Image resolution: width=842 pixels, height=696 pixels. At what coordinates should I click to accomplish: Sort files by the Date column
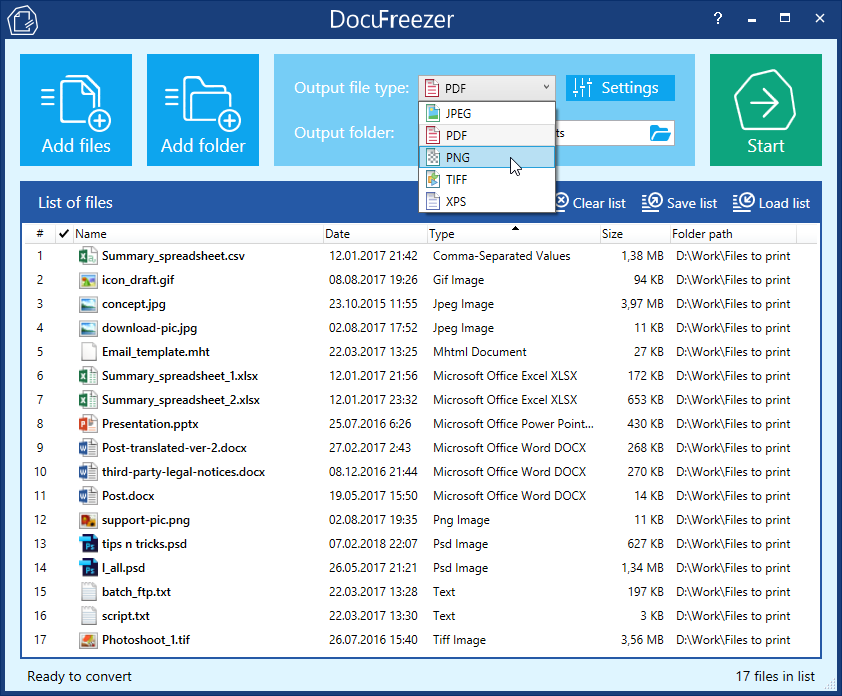374,234
